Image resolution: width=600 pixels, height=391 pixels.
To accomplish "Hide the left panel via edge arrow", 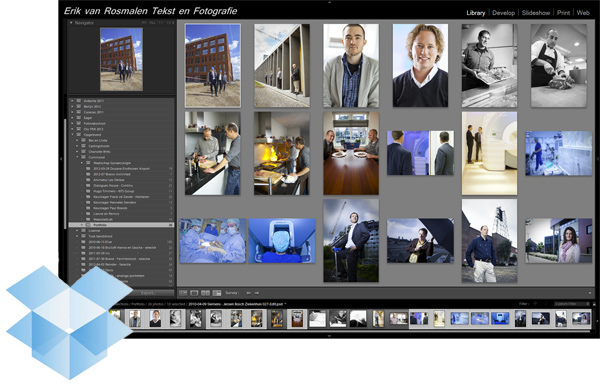I will 61,158.
